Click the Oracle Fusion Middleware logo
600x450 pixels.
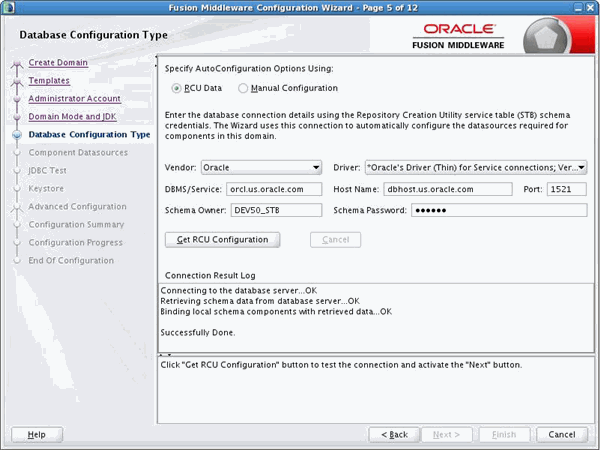tap(458, 37)
